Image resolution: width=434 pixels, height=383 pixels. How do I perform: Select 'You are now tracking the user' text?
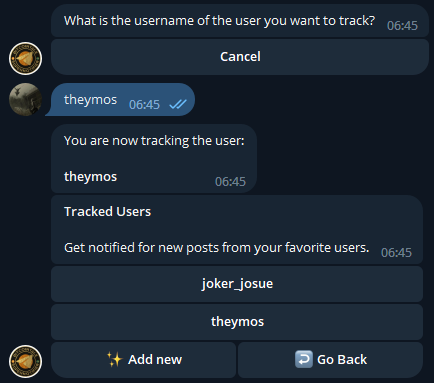(x=154, y=141)
